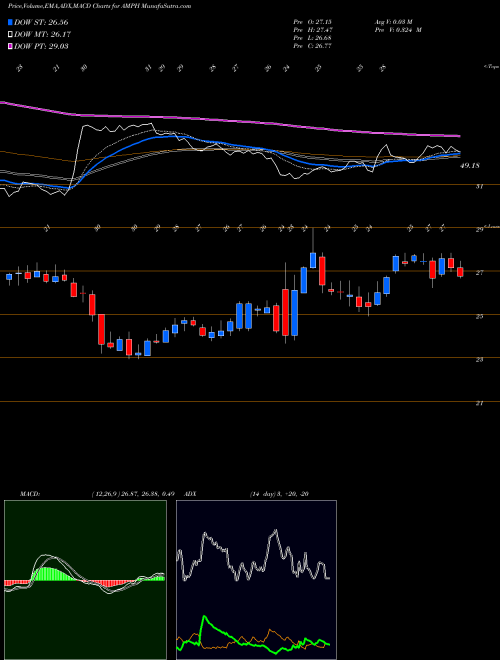Image resolution: width=500 pixels, height=660 pixels.
Task: Click the 27 price axis label
Action: pyautogui.click(x=479, y=273)
